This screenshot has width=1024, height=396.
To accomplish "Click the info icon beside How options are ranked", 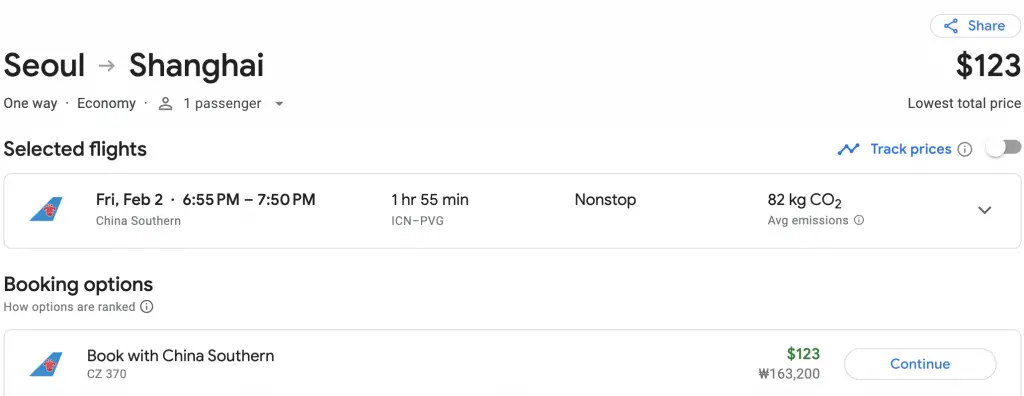I will click(147, 306).
